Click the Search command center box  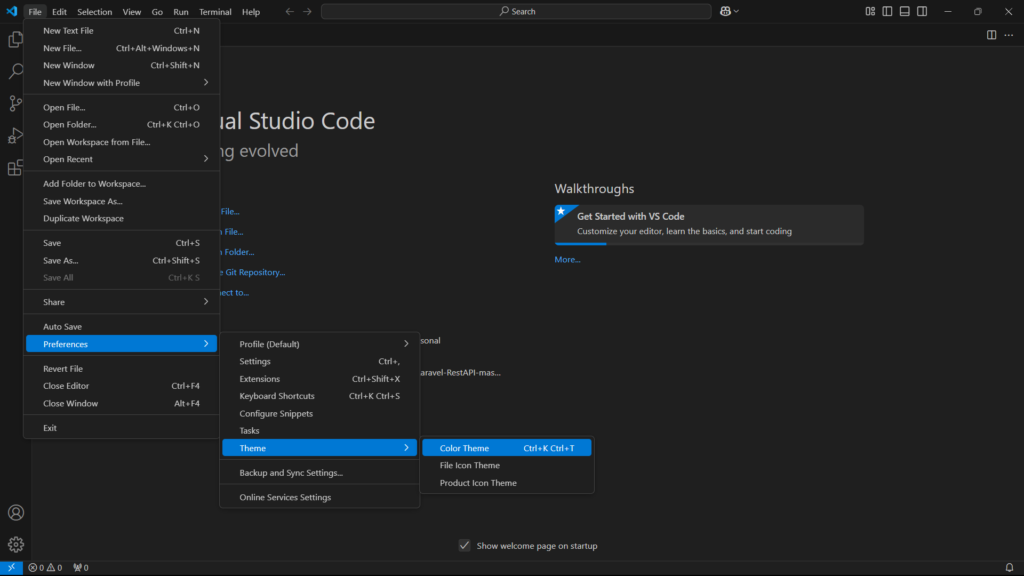point(516,11)
